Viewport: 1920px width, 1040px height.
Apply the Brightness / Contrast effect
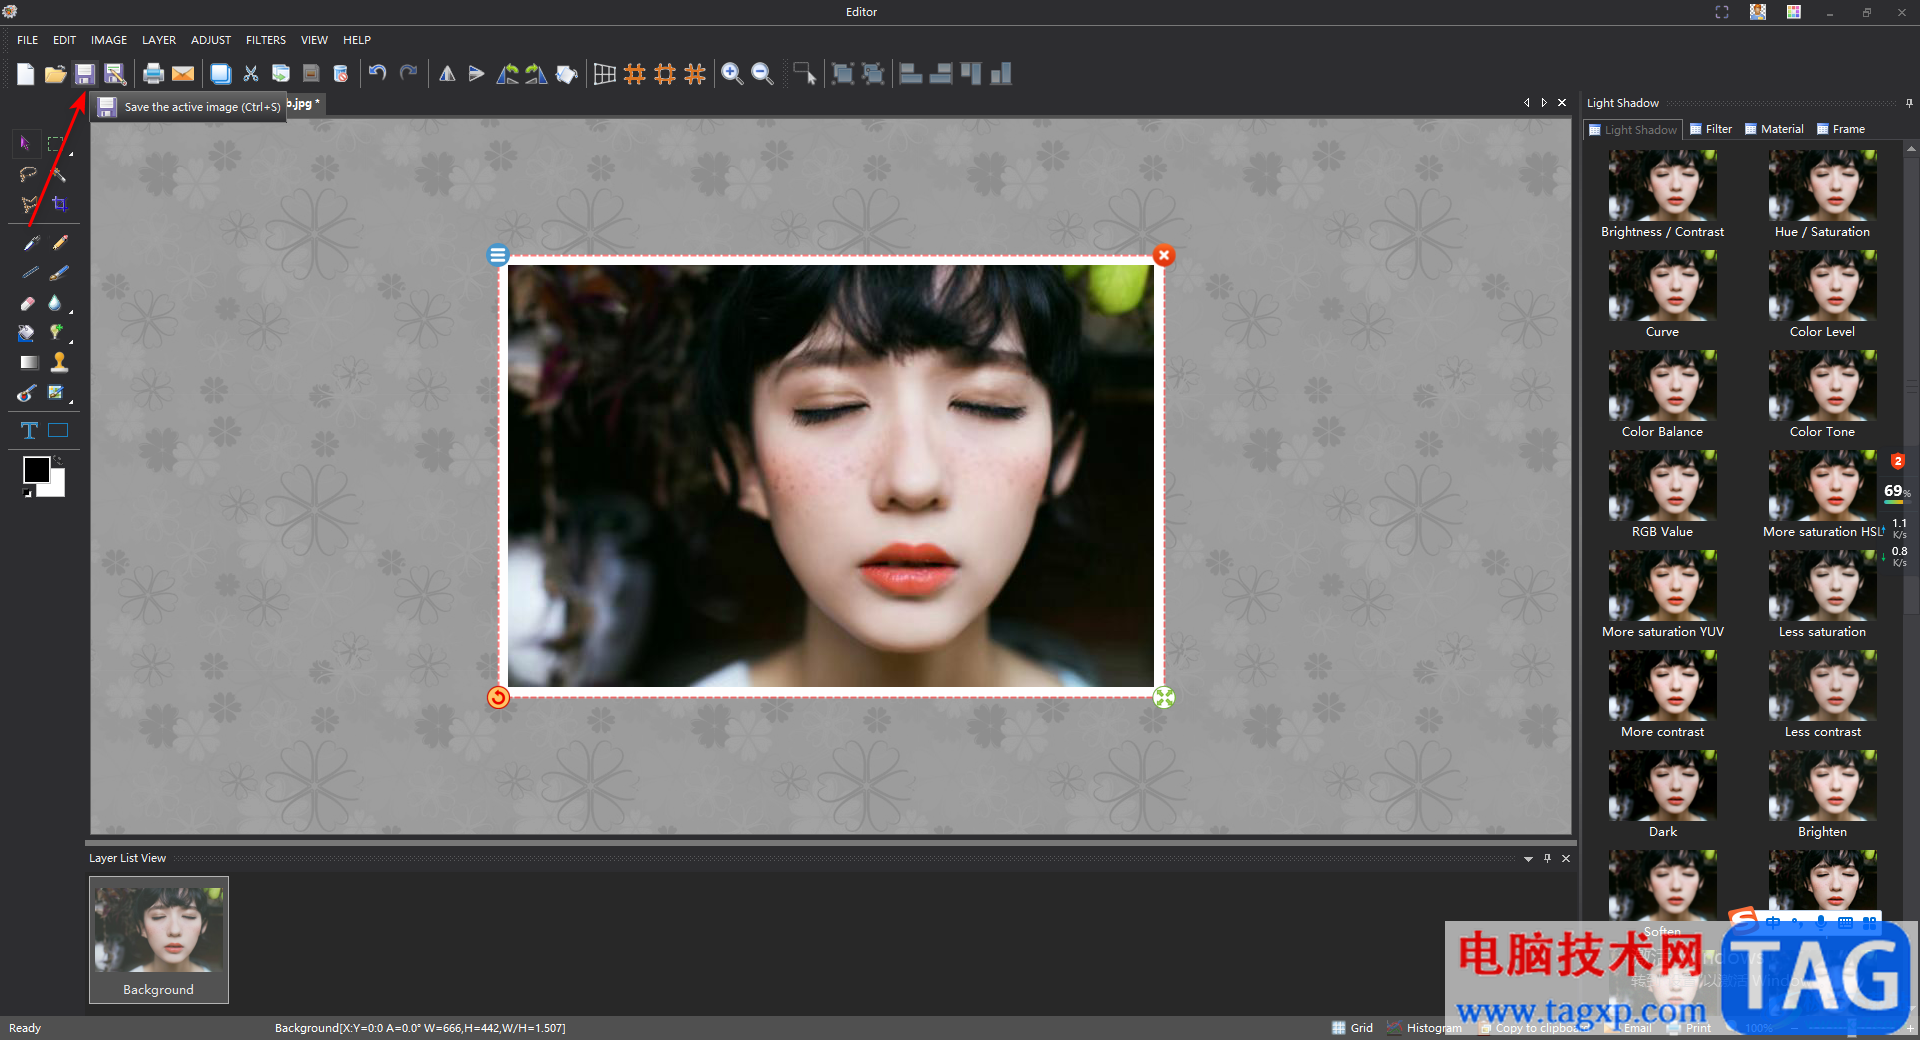coord(1662,195)
